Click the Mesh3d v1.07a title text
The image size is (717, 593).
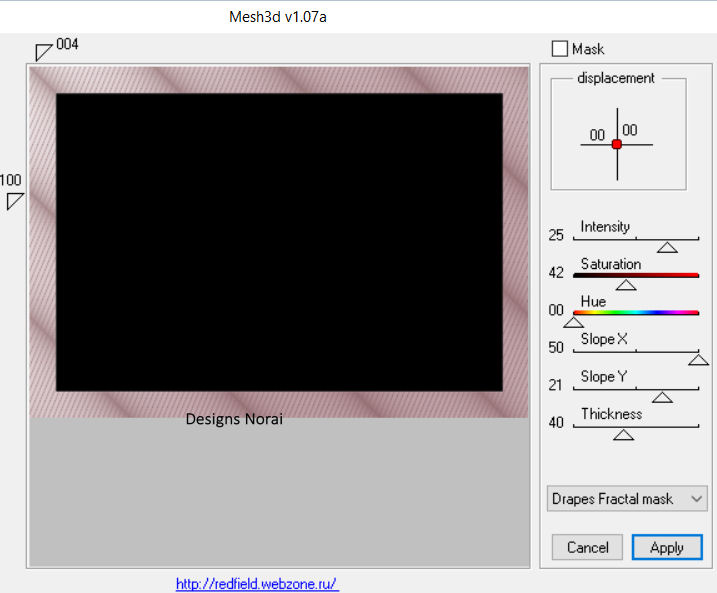[x=278, y=17]
